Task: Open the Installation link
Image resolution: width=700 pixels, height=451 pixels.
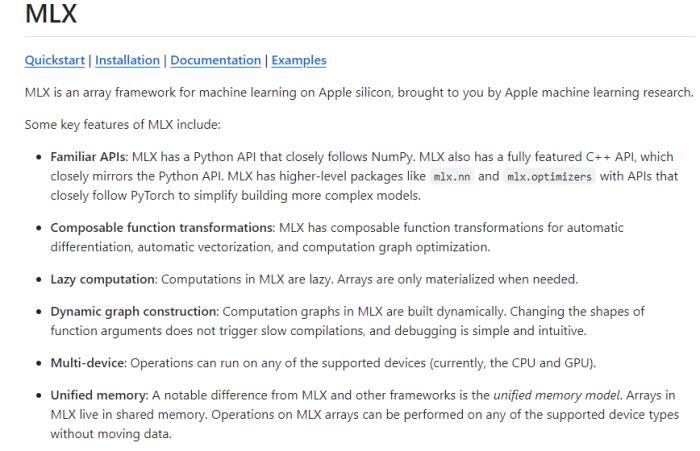Action: [127, 60]
